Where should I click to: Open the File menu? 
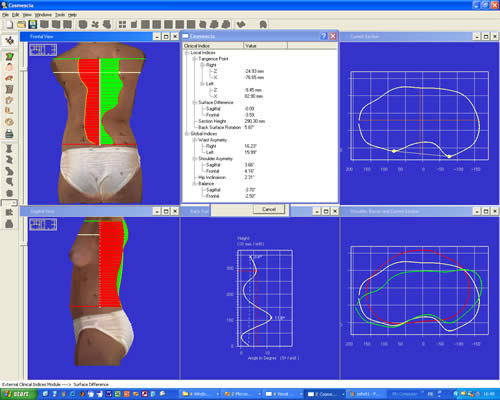(x=5, y=15)
